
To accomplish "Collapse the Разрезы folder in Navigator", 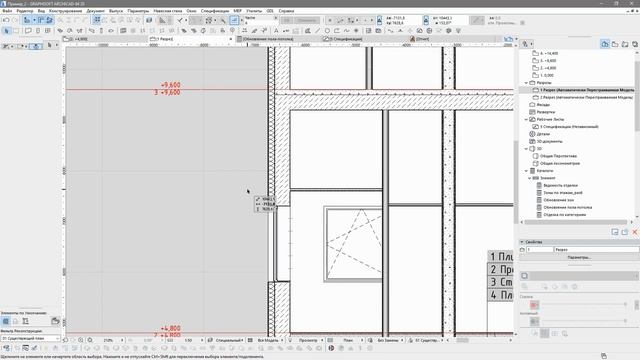I will pyautogui.click(x=526, y=83).
